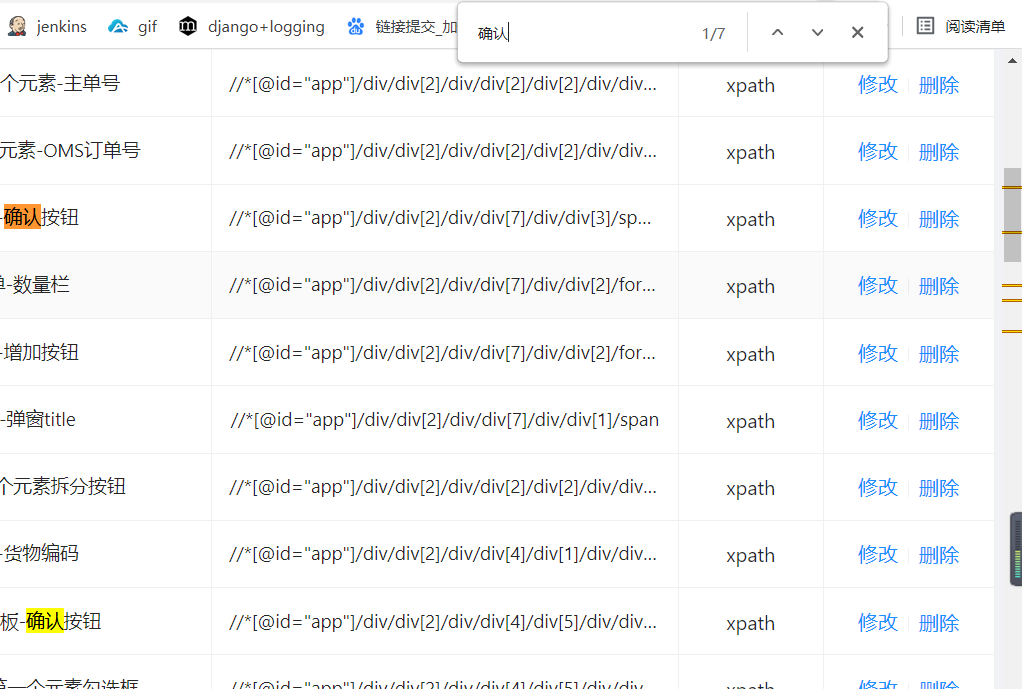Click the django+logging favicon
Screen dimensions: 1022x689
point(188,27)
